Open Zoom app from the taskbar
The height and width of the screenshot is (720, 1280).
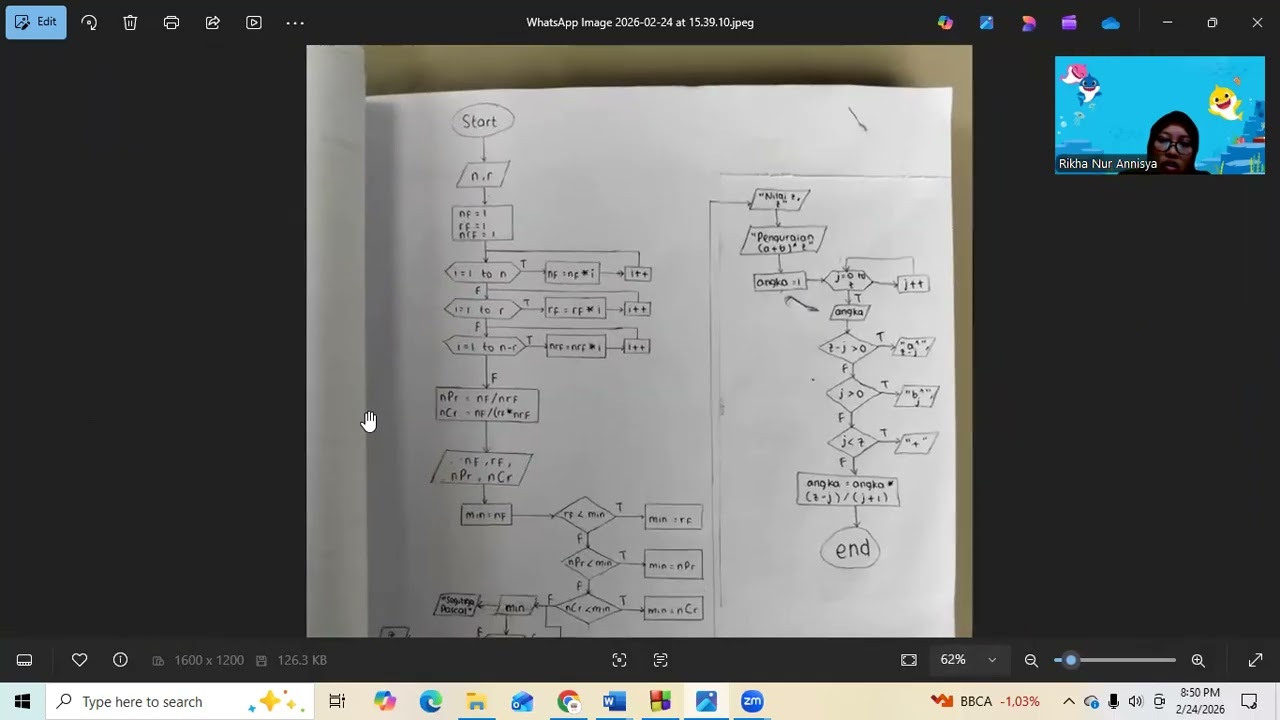[x=752, y=701]
